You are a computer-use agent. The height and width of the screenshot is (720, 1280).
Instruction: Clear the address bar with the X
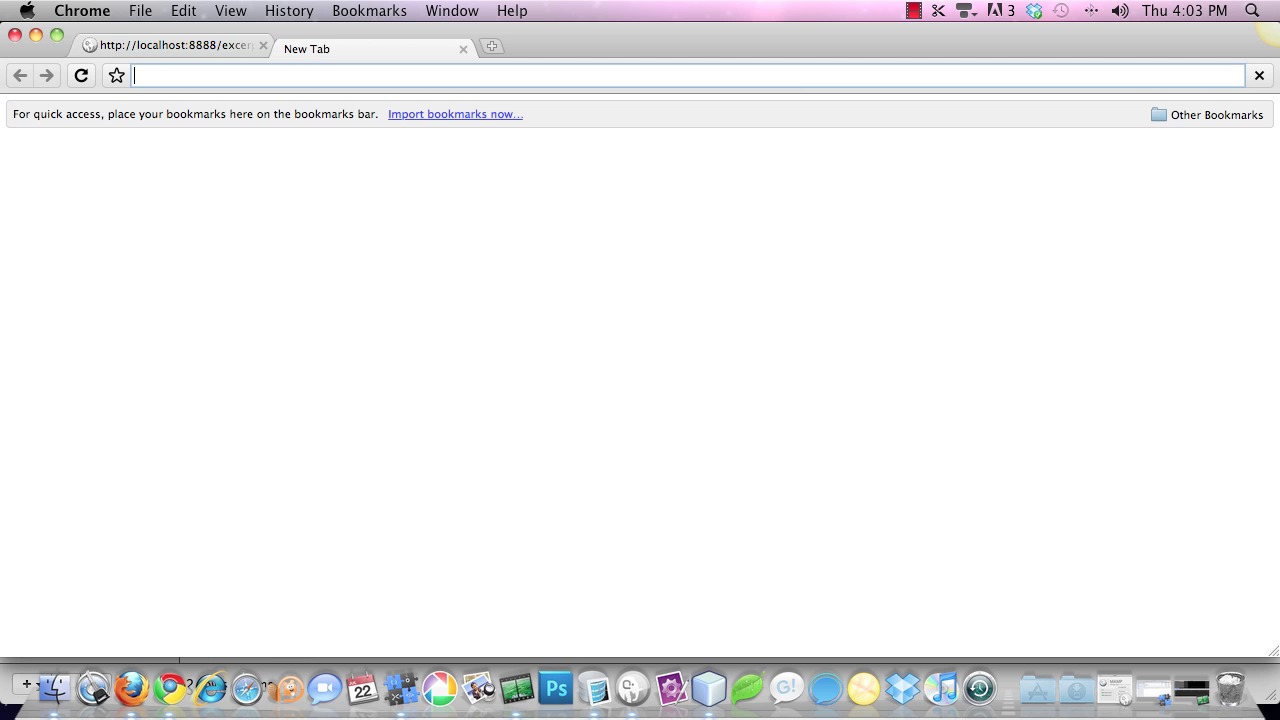pos(1260,76)
